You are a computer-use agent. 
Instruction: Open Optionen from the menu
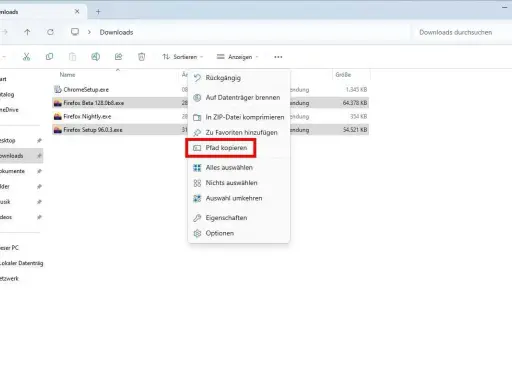[x=239, y=233]
